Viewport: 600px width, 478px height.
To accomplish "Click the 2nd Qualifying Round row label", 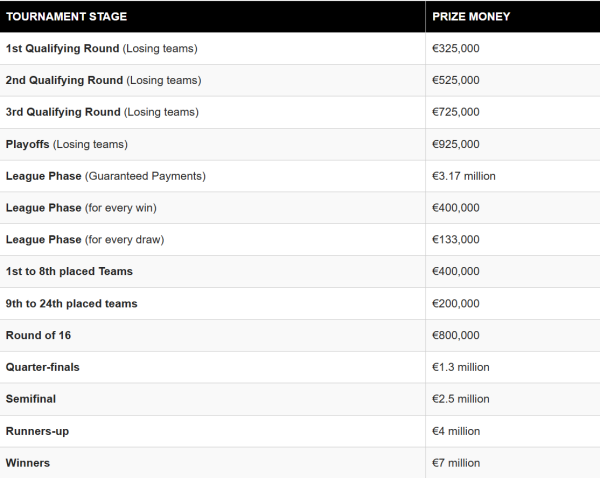I will click(103, 80).
